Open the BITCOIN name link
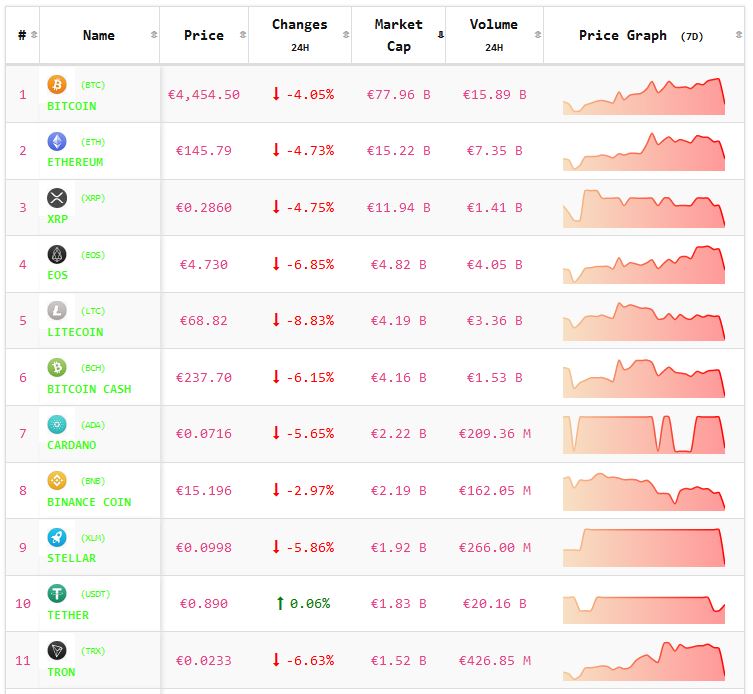This screenshot has width=753, height=694. (x=72, y=106)
